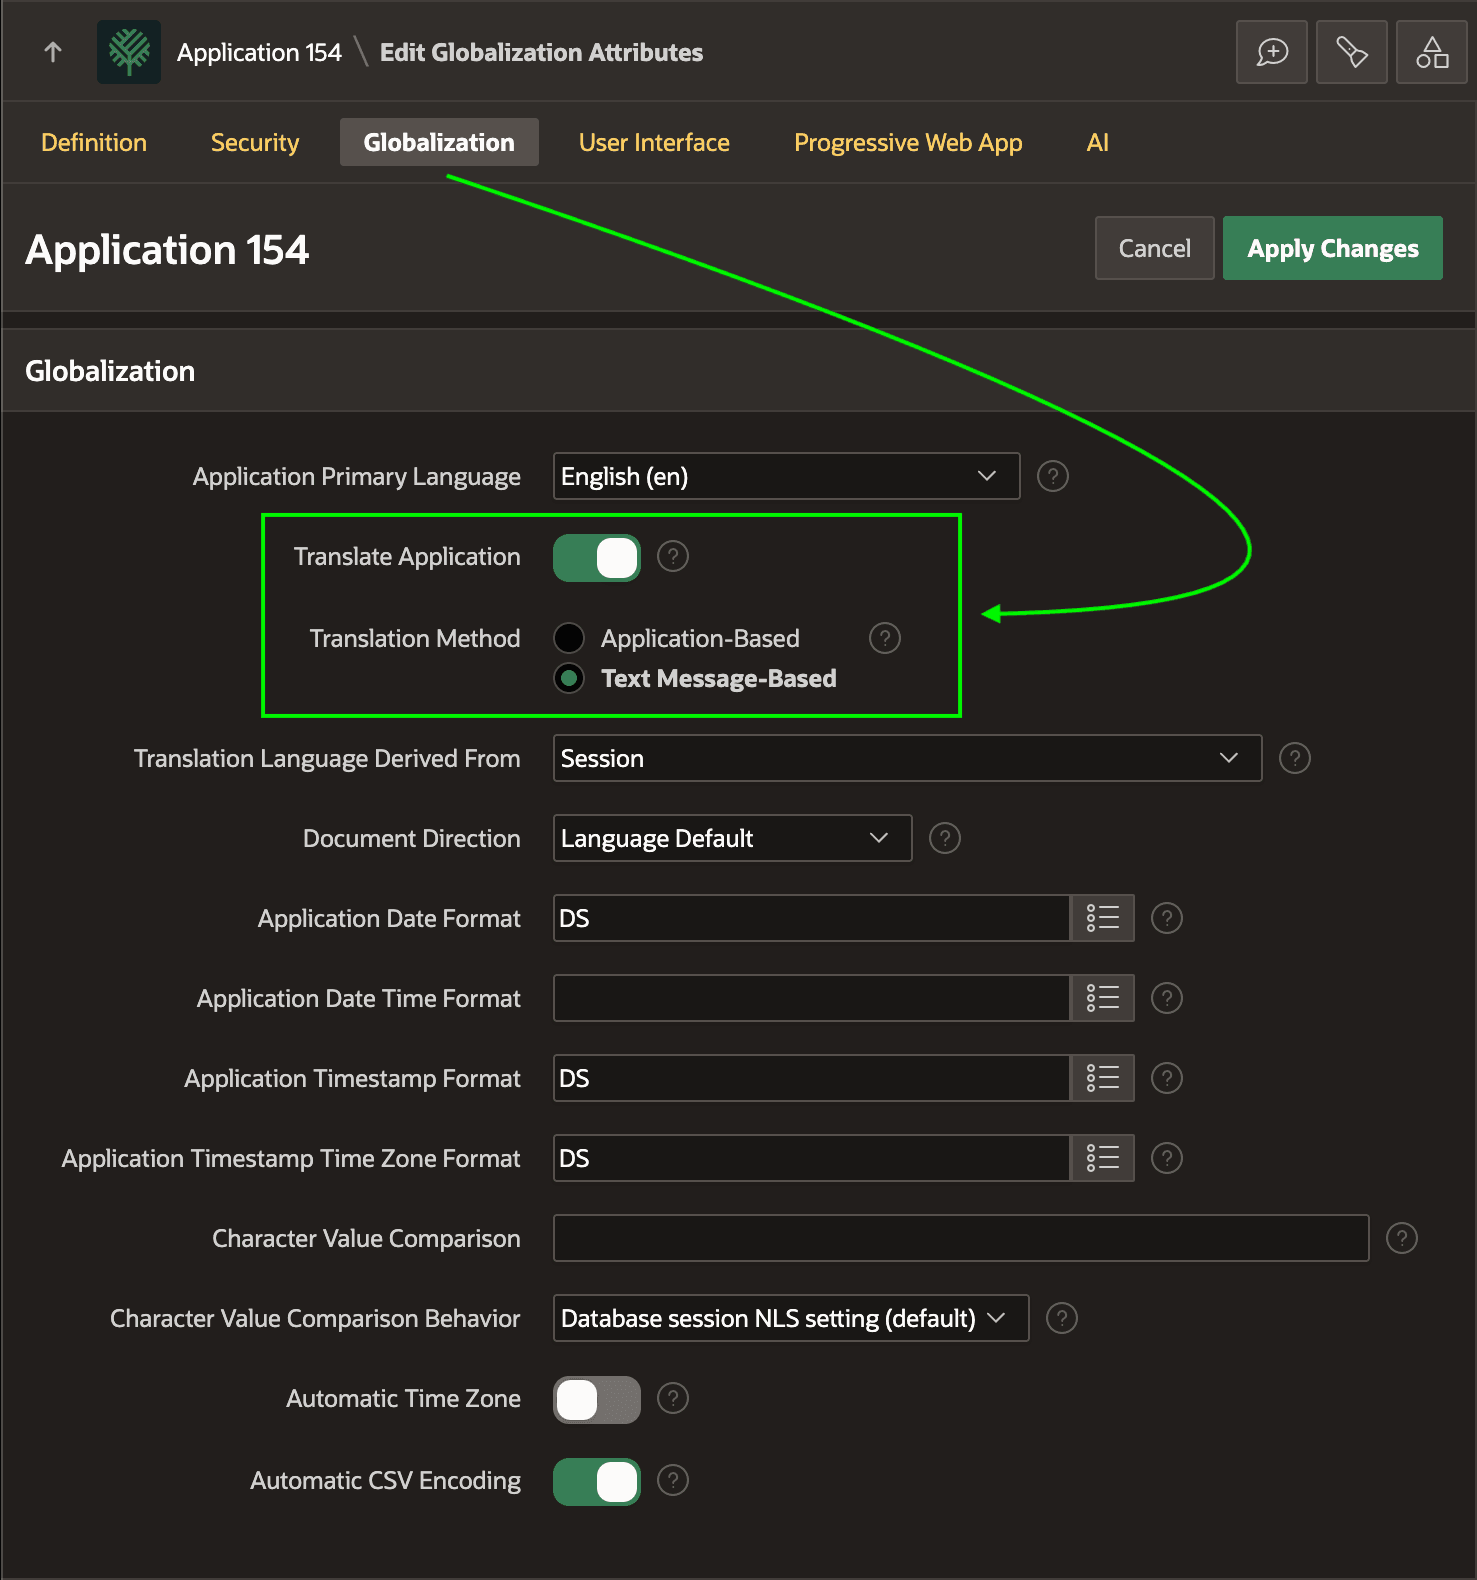Open Application Primary Language dropdown
Image resolution: width=1477 pixels, height=1580 pixels.
pos(787,476)
